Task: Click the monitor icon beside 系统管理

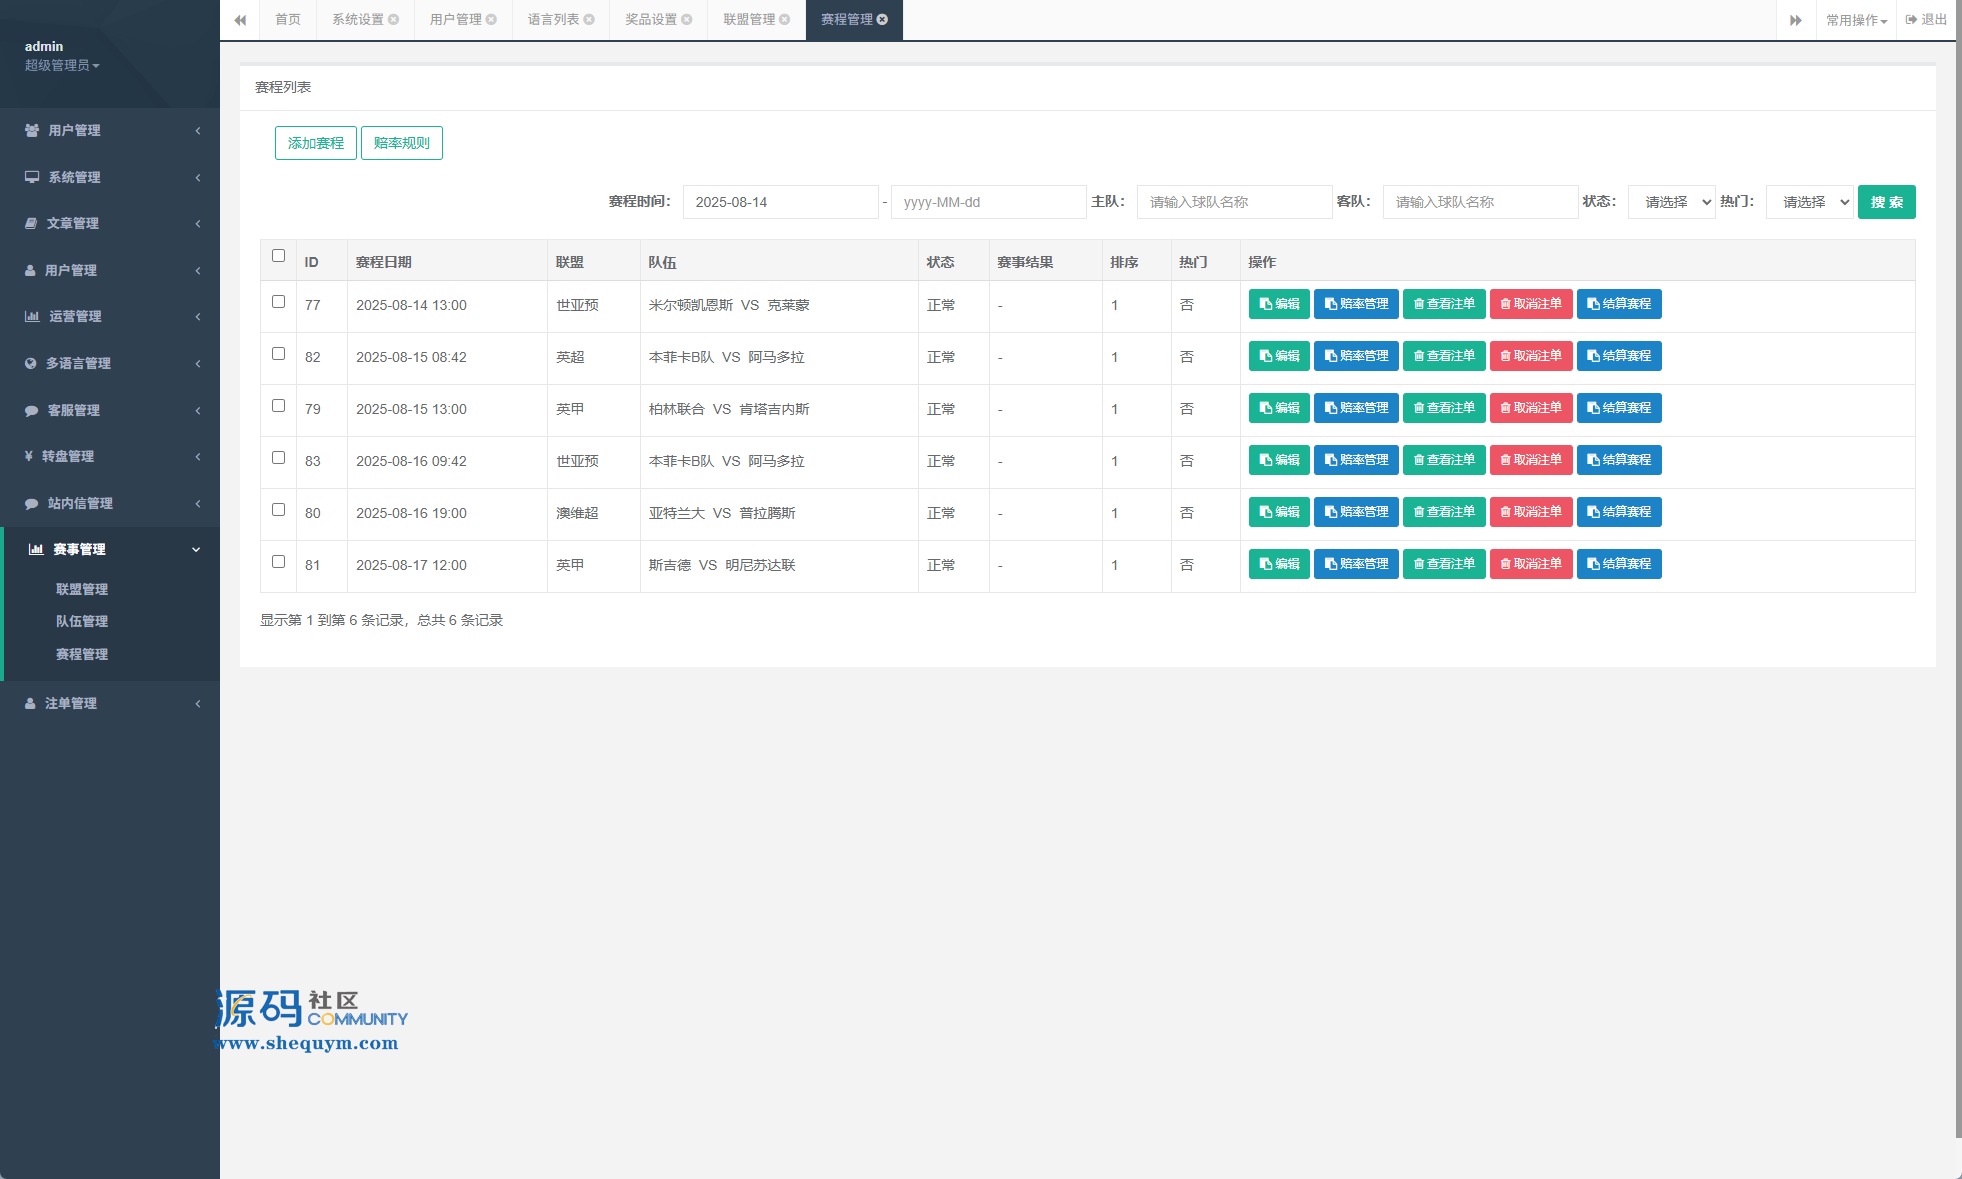Action: coord(32,177)
